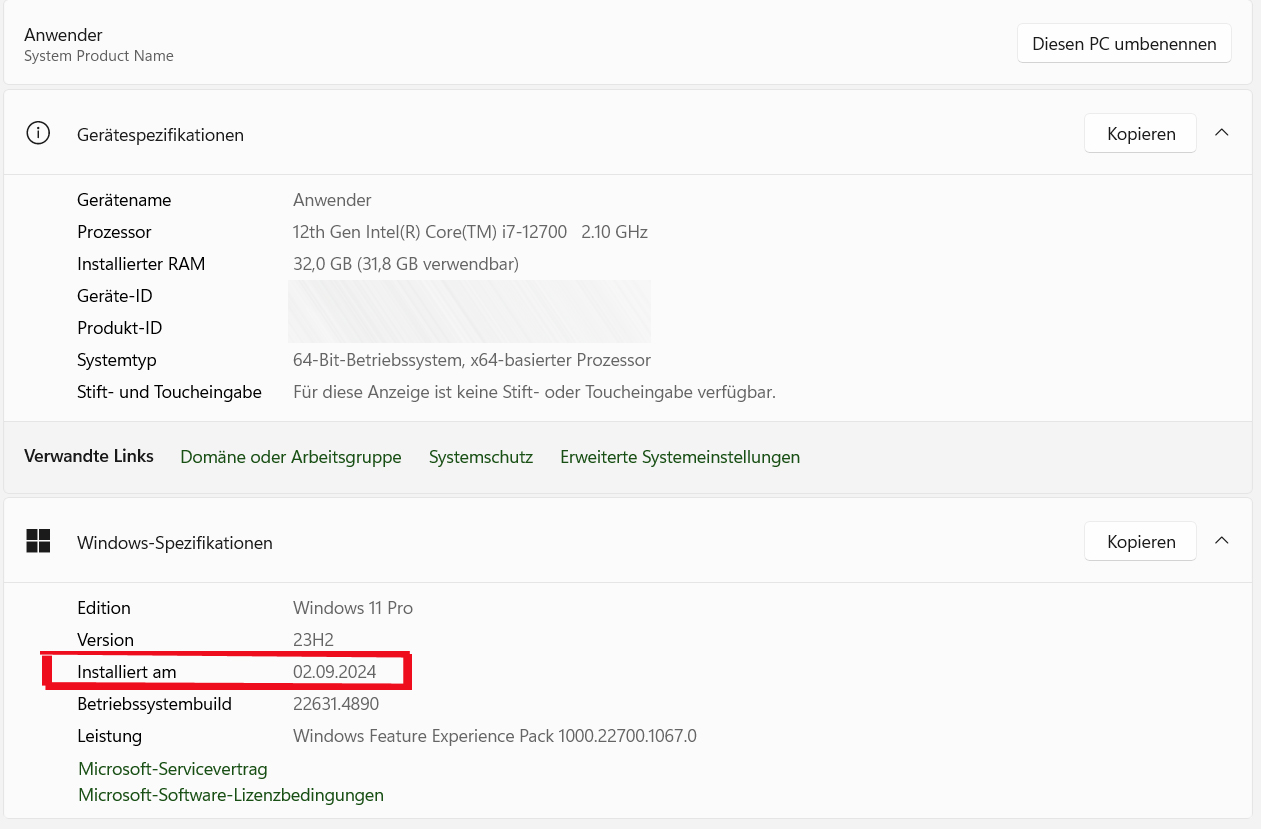
Task: Open the Microsoft-Software-Lizenzbedingungen link
Action: pyautogui.click(x=231, y=795)
